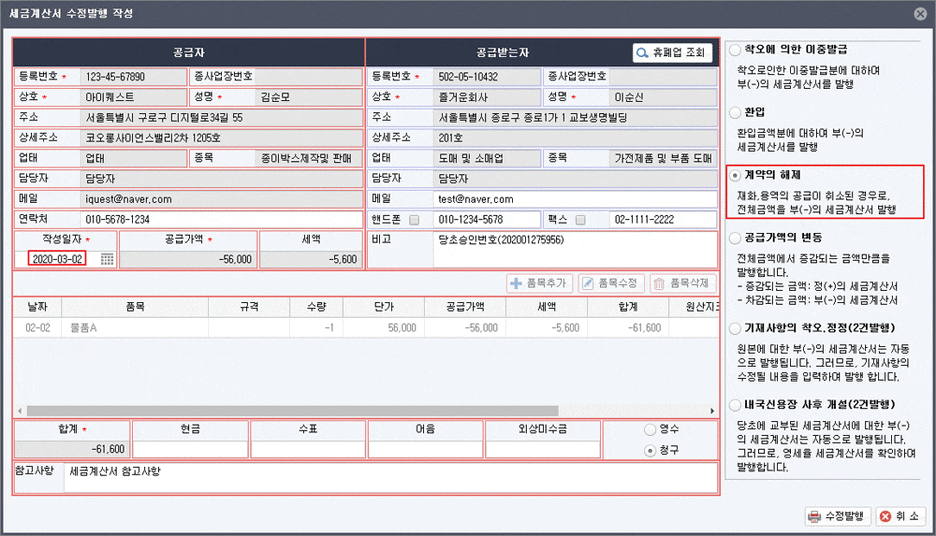
Task: Click the recipient 상세주소 value 201호
Action: point(575,138)
